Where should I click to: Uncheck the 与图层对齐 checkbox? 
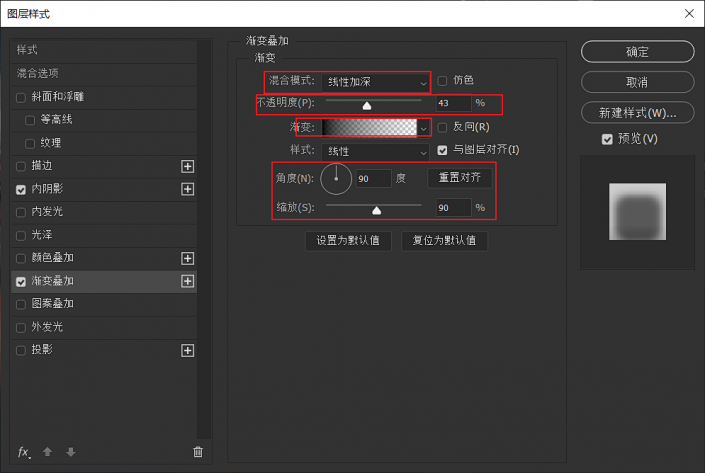(x=443, y=150)
